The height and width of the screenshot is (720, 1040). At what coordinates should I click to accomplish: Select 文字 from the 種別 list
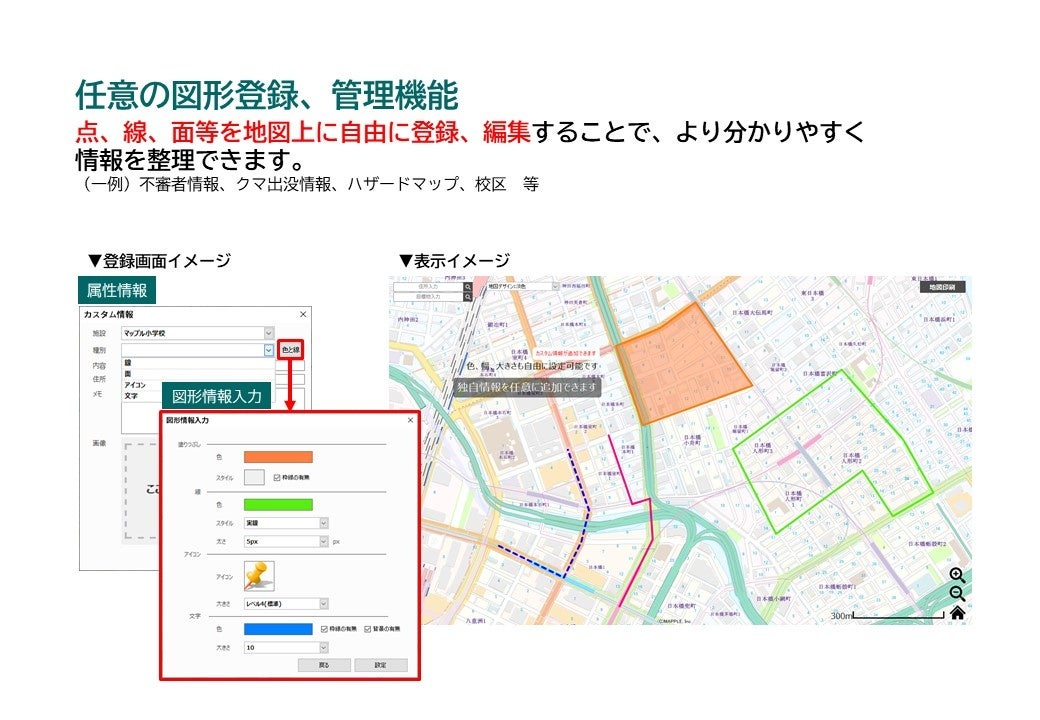tap(132, 396)
